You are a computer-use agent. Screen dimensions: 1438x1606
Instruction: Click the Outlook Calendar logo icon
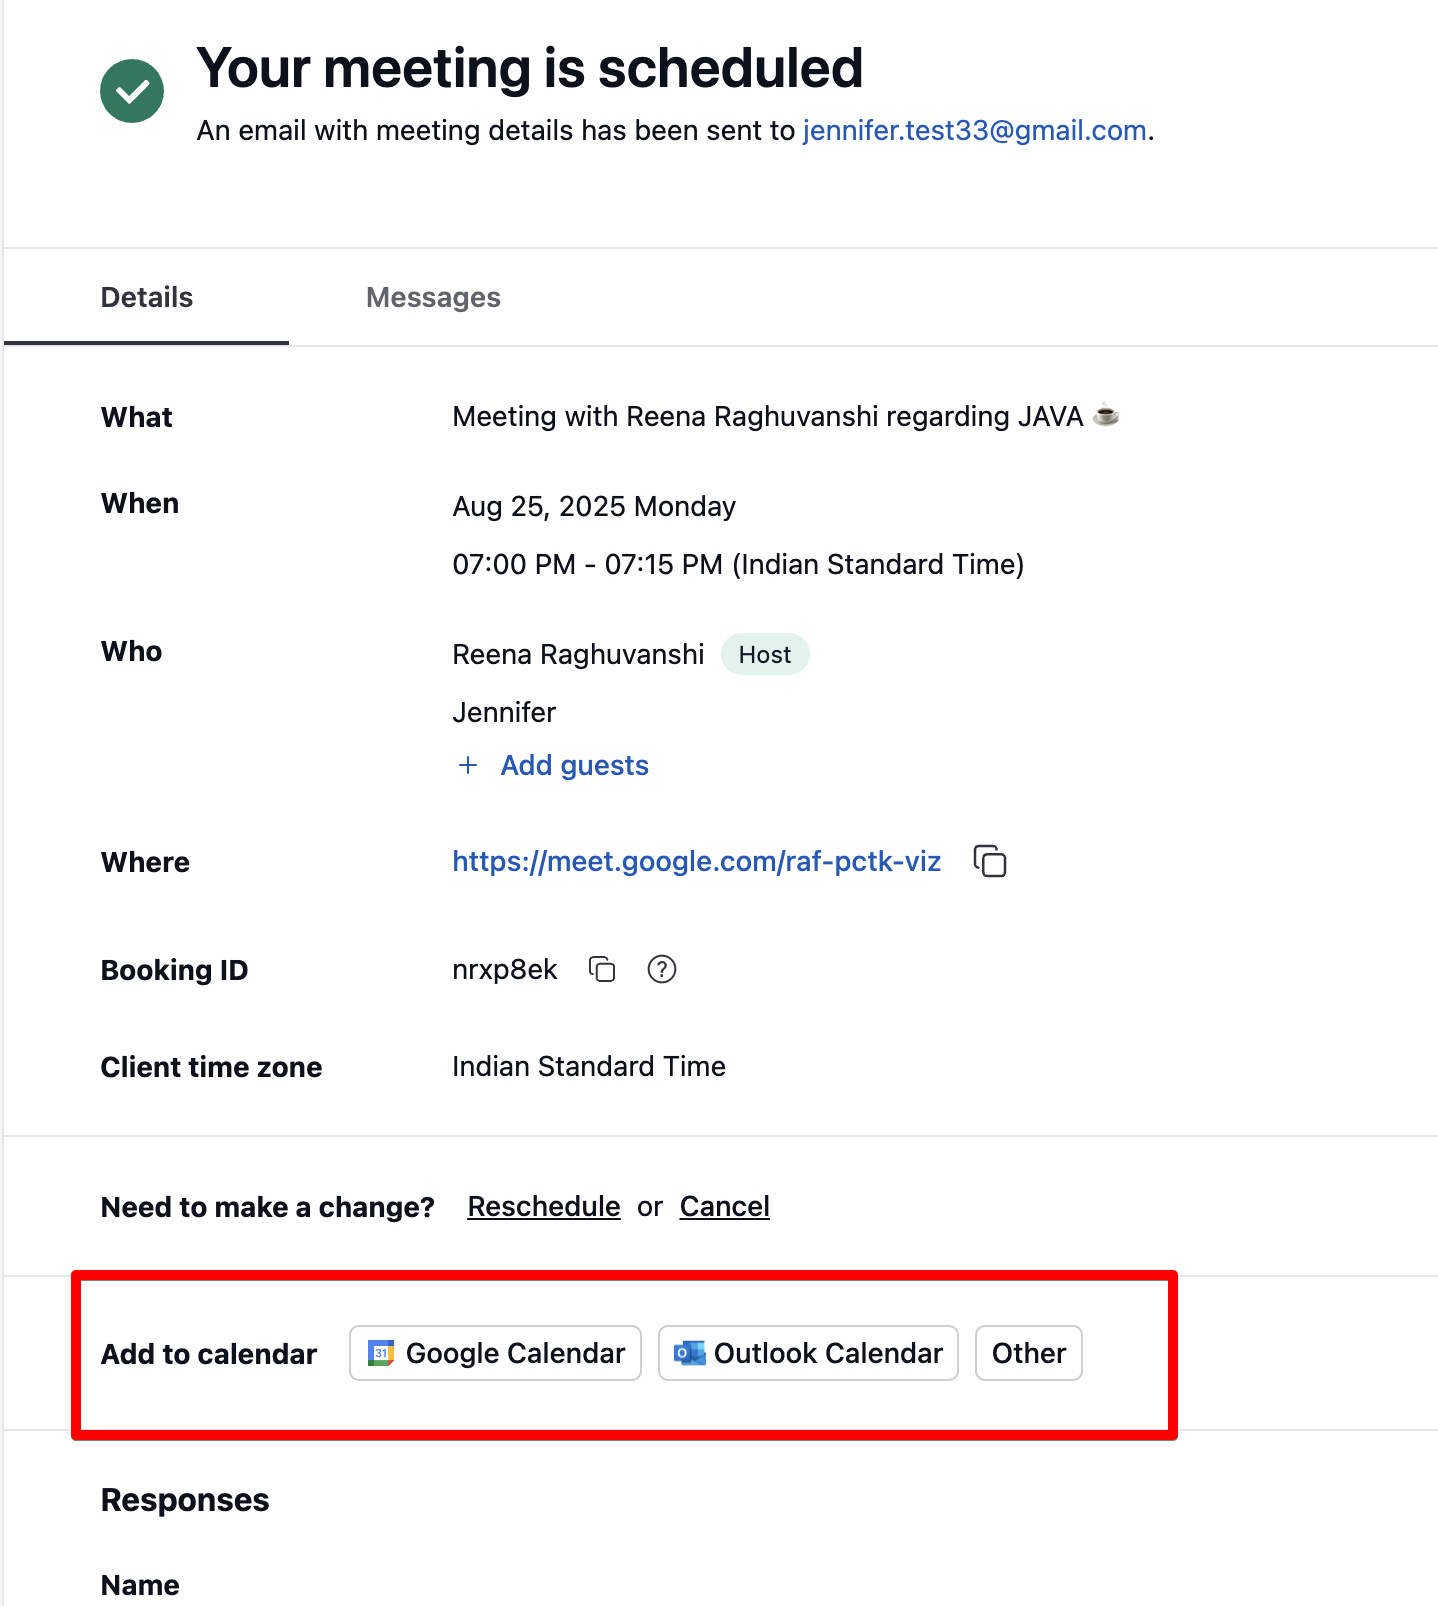pos(689,1353)
